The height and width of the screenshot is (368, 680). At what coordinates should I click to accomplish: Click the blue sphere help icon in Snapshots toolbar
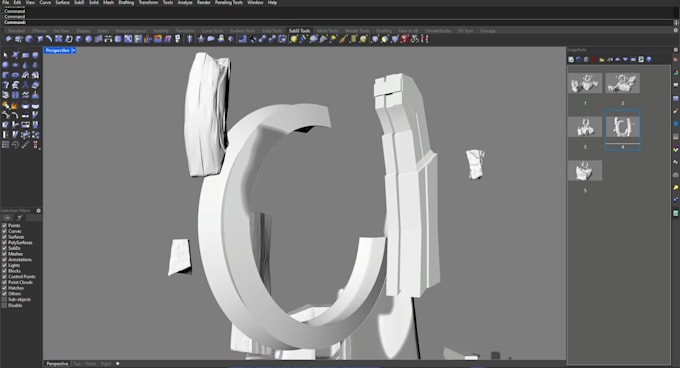(x=649, y=59)
